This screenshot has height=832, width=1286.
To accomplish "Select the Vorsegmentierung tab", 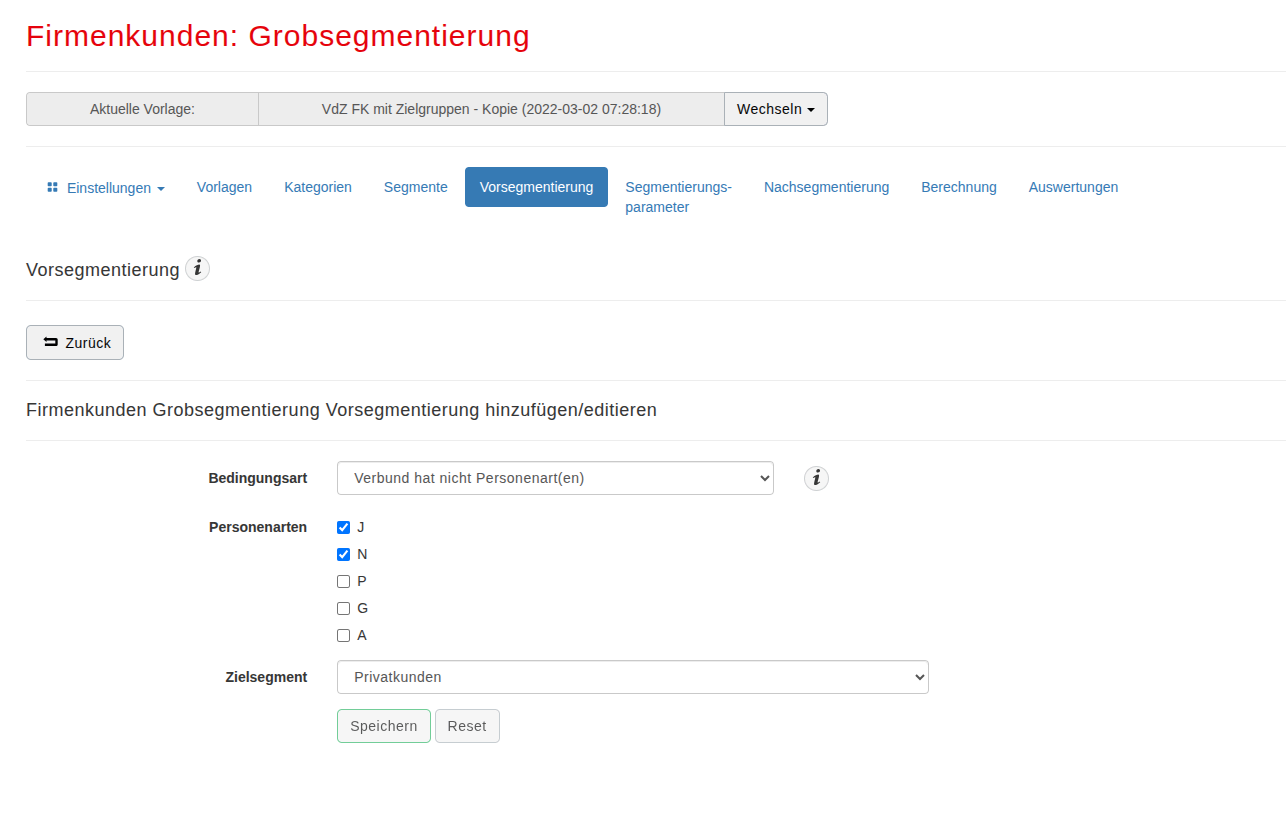I will [536, 187].
